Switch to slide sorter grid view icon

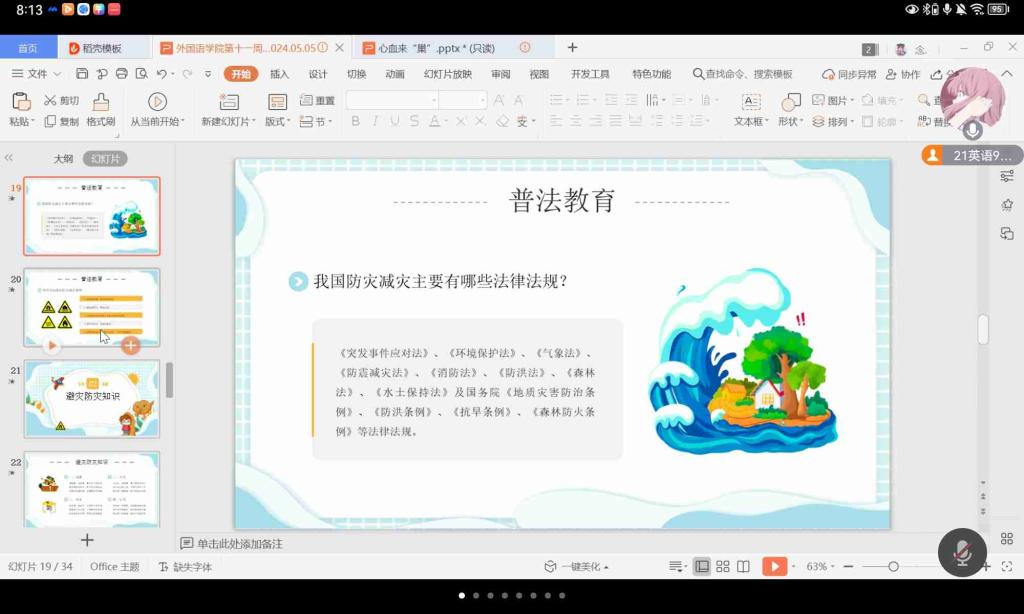pos(723,566)
